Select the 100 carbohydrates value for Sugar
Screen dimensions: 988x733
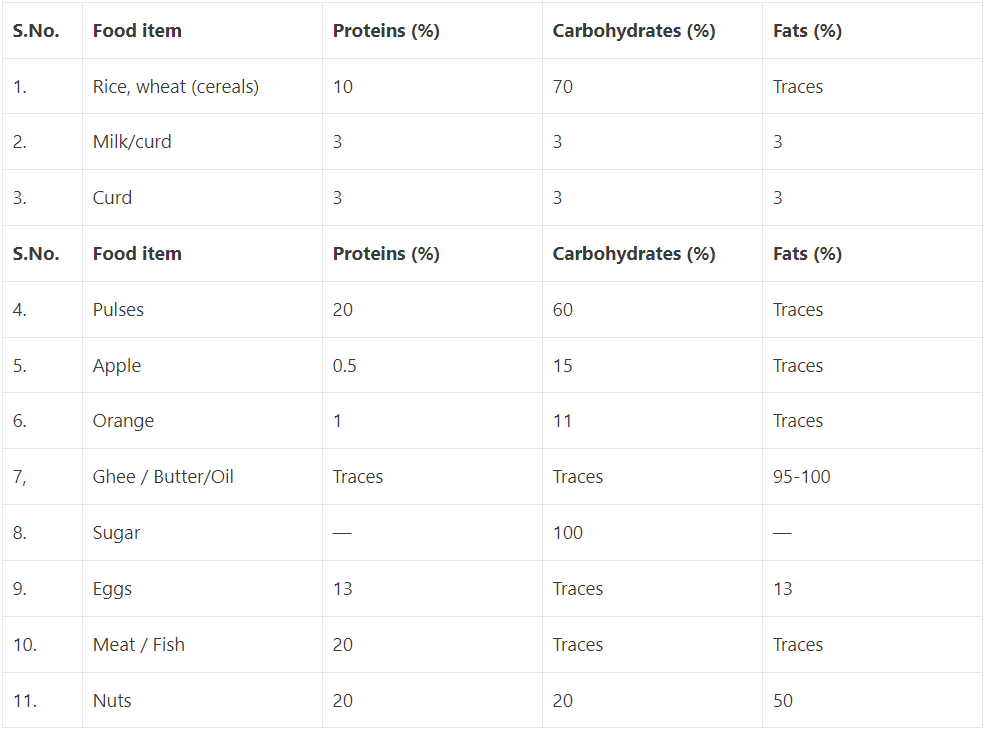(567, 533)
